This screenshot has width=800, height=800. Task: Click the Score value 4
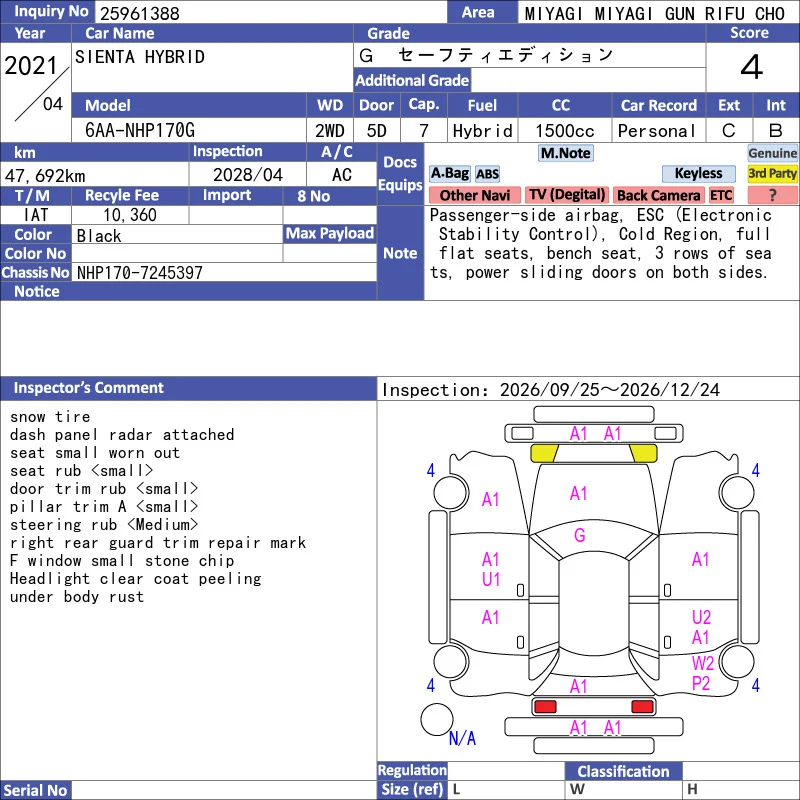(x=752, y=67)
